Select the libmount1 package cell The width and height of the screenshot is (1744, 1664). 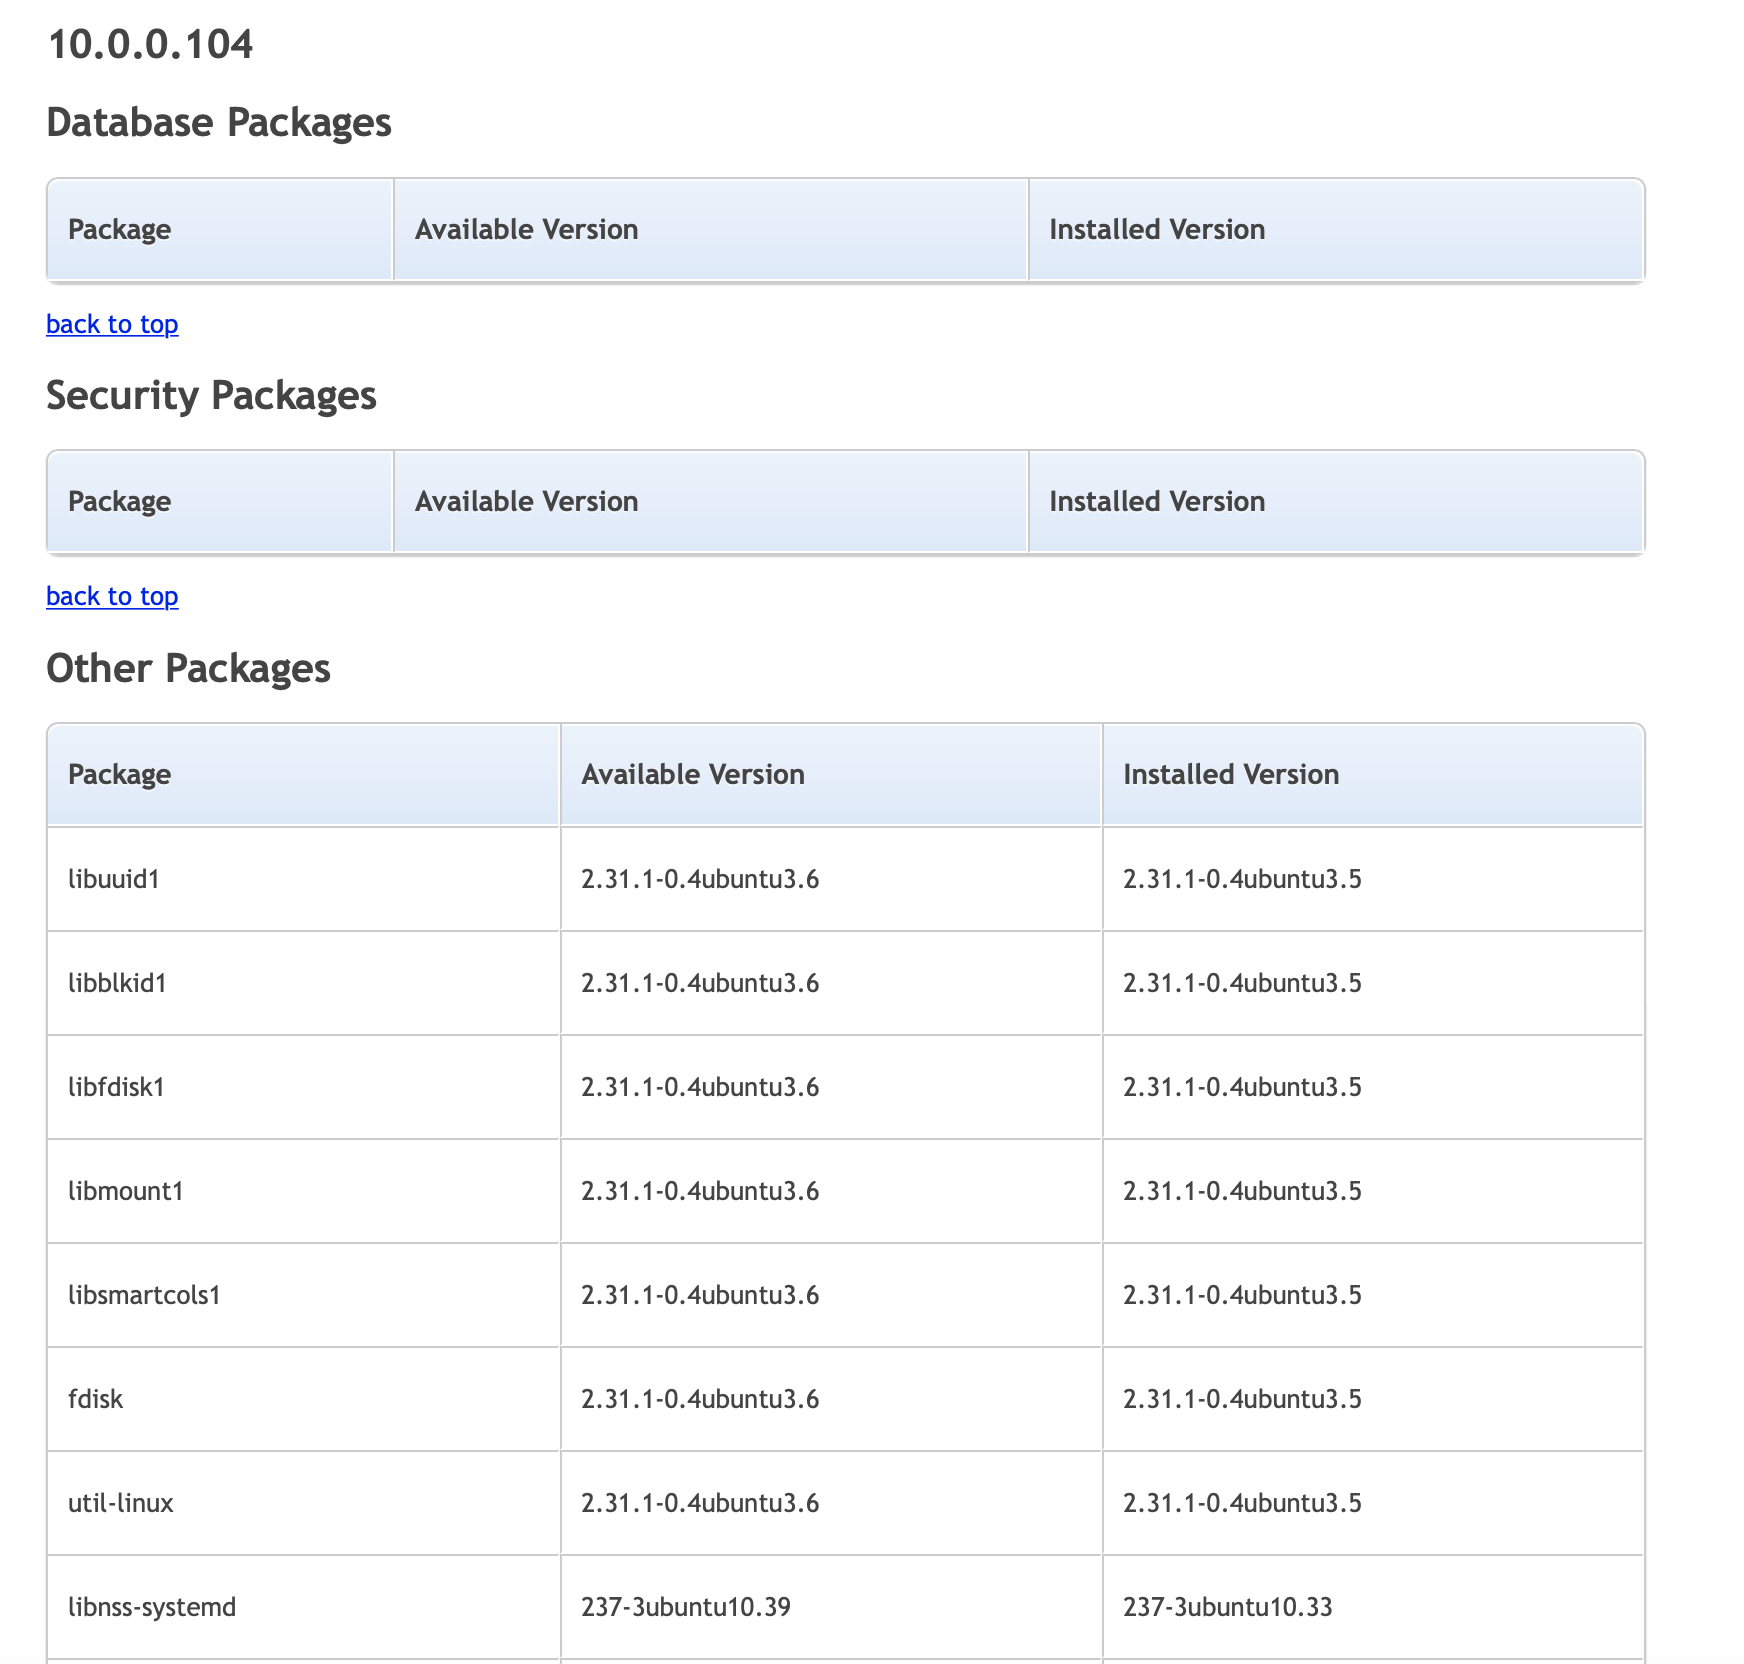click(303, 1191)
